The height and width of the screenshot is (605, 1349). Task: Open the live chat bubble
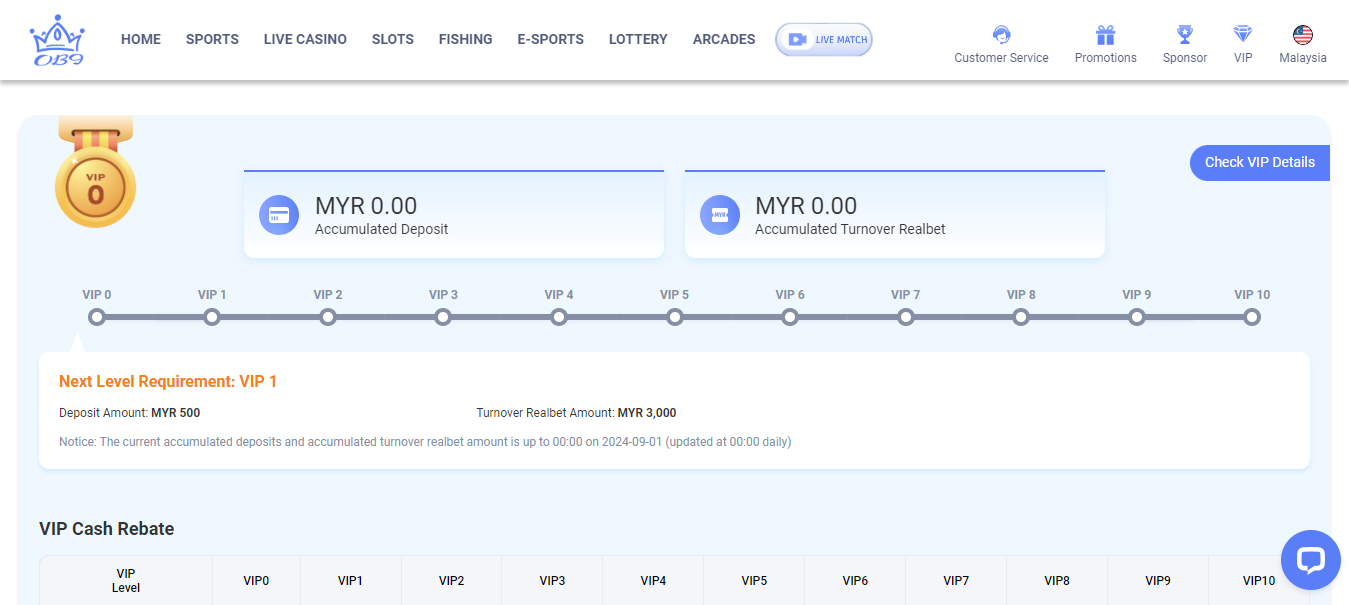pos(1310,559)
